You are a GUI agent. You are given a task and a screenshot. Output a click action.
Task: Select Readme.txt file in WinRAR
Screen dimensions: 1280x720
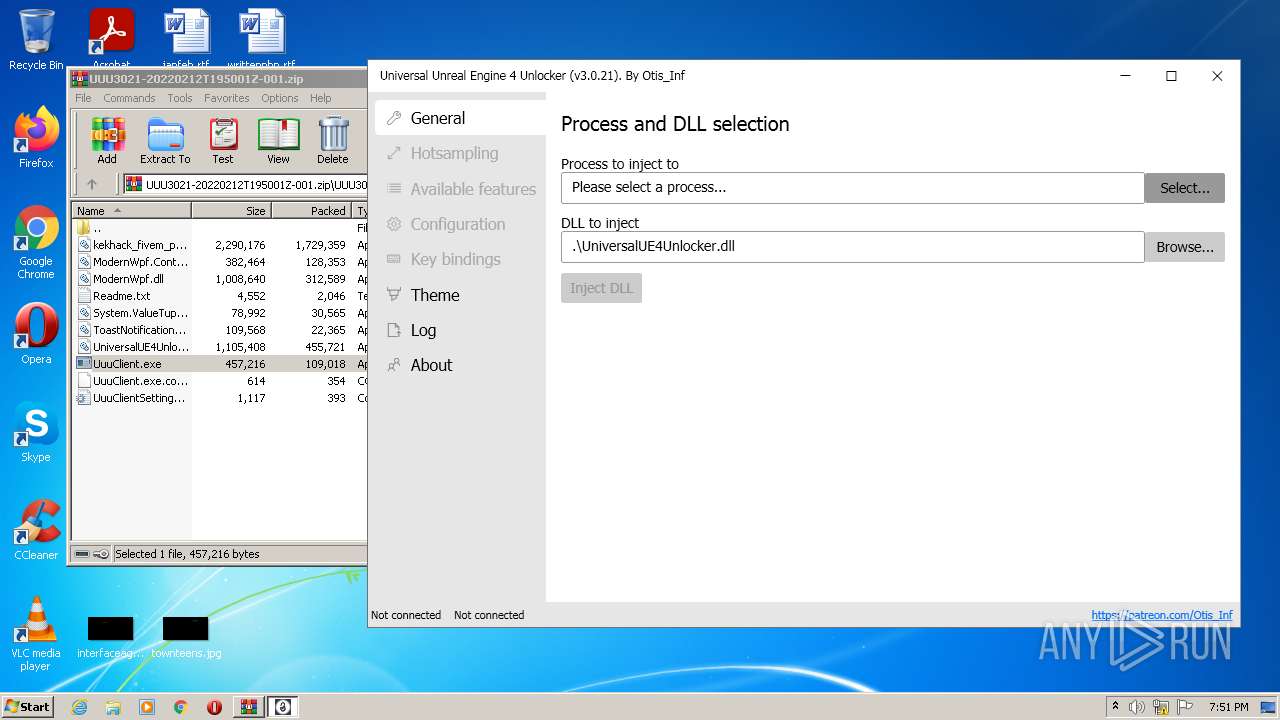point(220,296)
